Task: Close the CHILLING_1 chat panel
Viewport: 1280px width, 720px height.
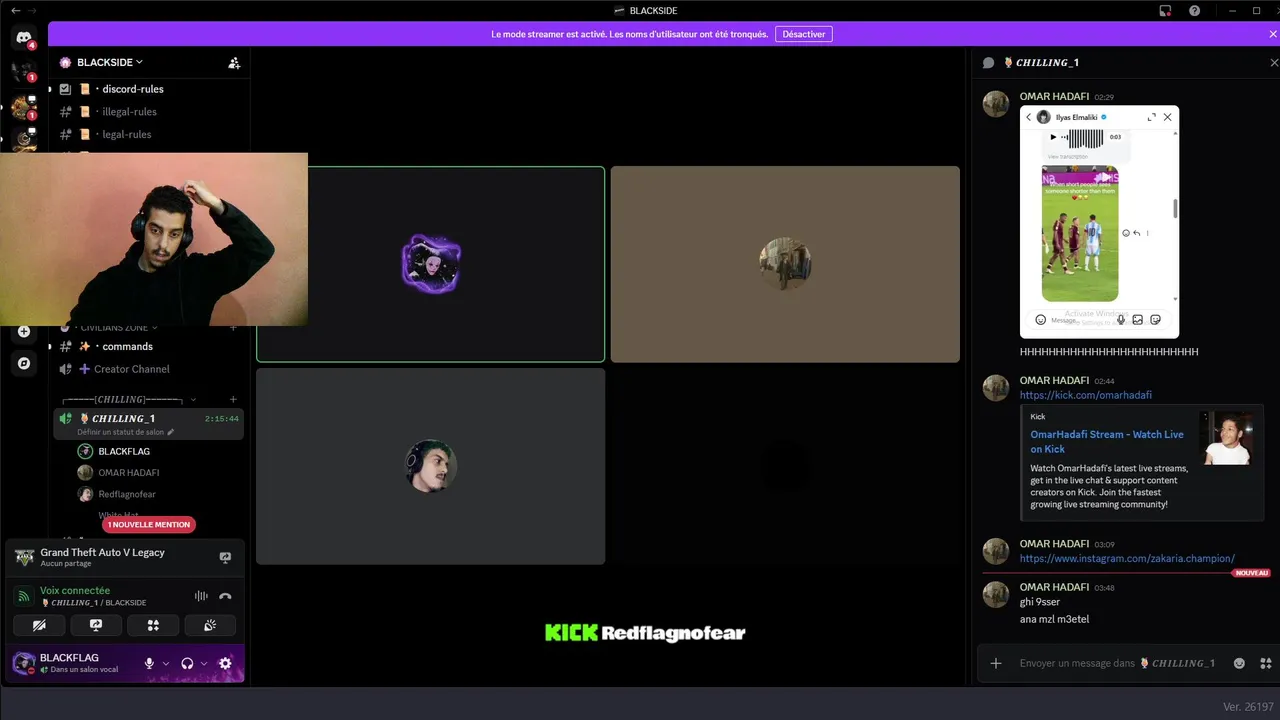Action: click(x=1273, y=62)
